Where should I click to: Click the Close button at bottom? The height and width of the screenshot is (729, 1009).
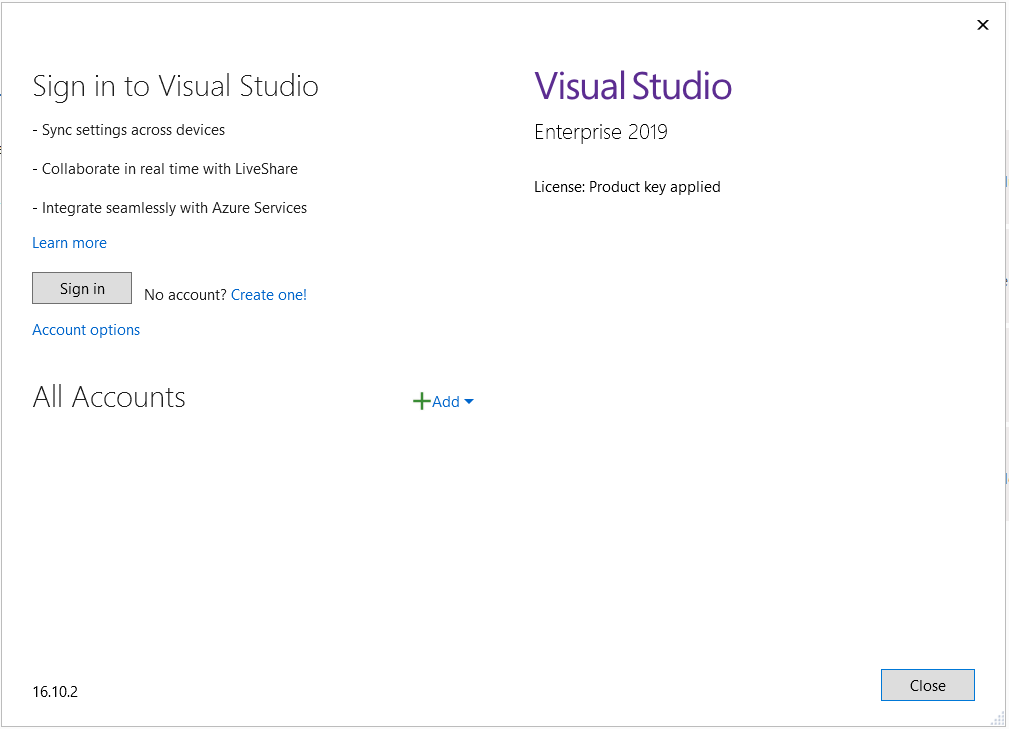tap(927, 685)
